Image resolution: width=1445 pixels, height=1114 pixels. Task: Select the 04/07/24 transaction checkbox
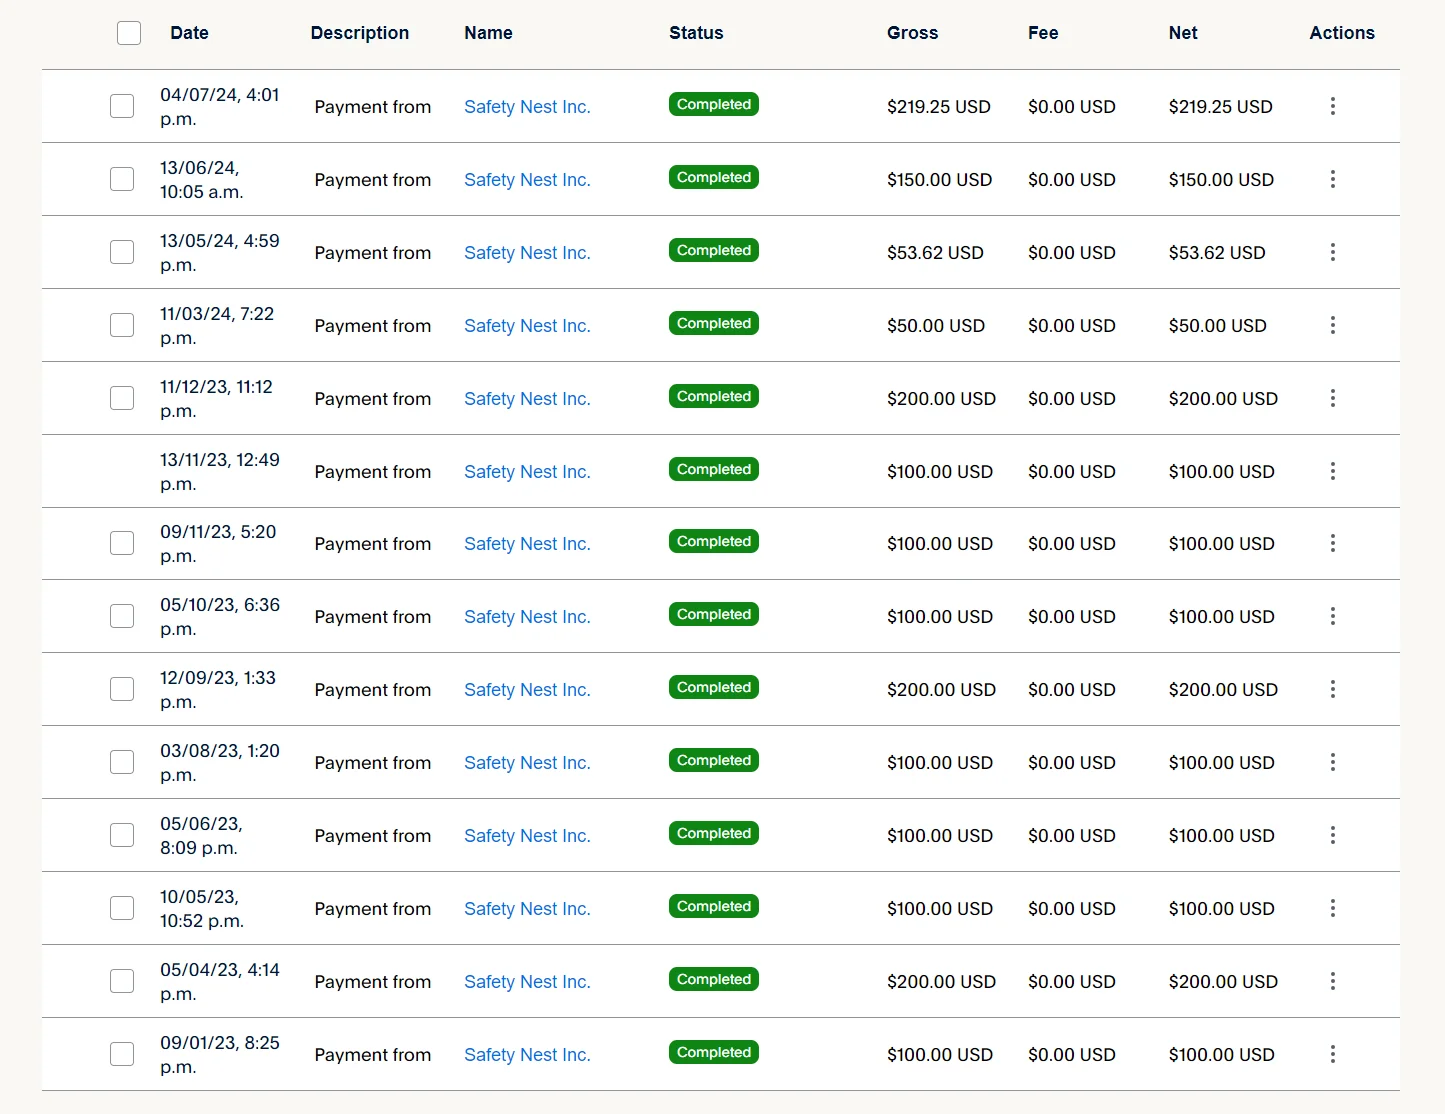point(122,106)
